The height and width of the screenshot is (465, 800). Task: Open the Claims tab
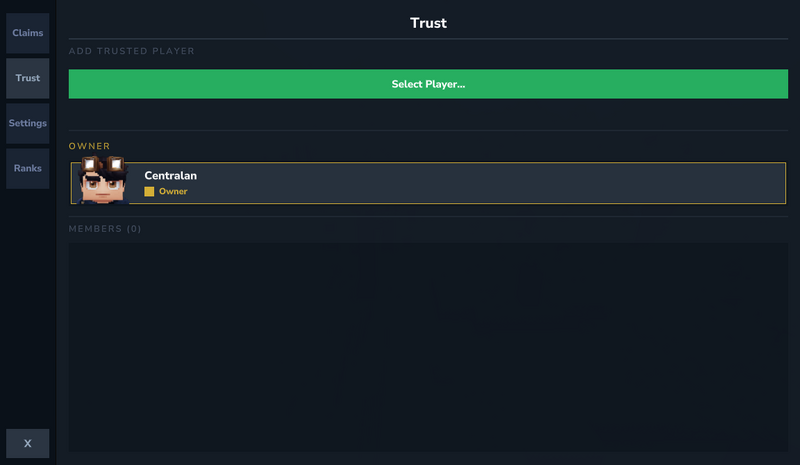(28, 33)
